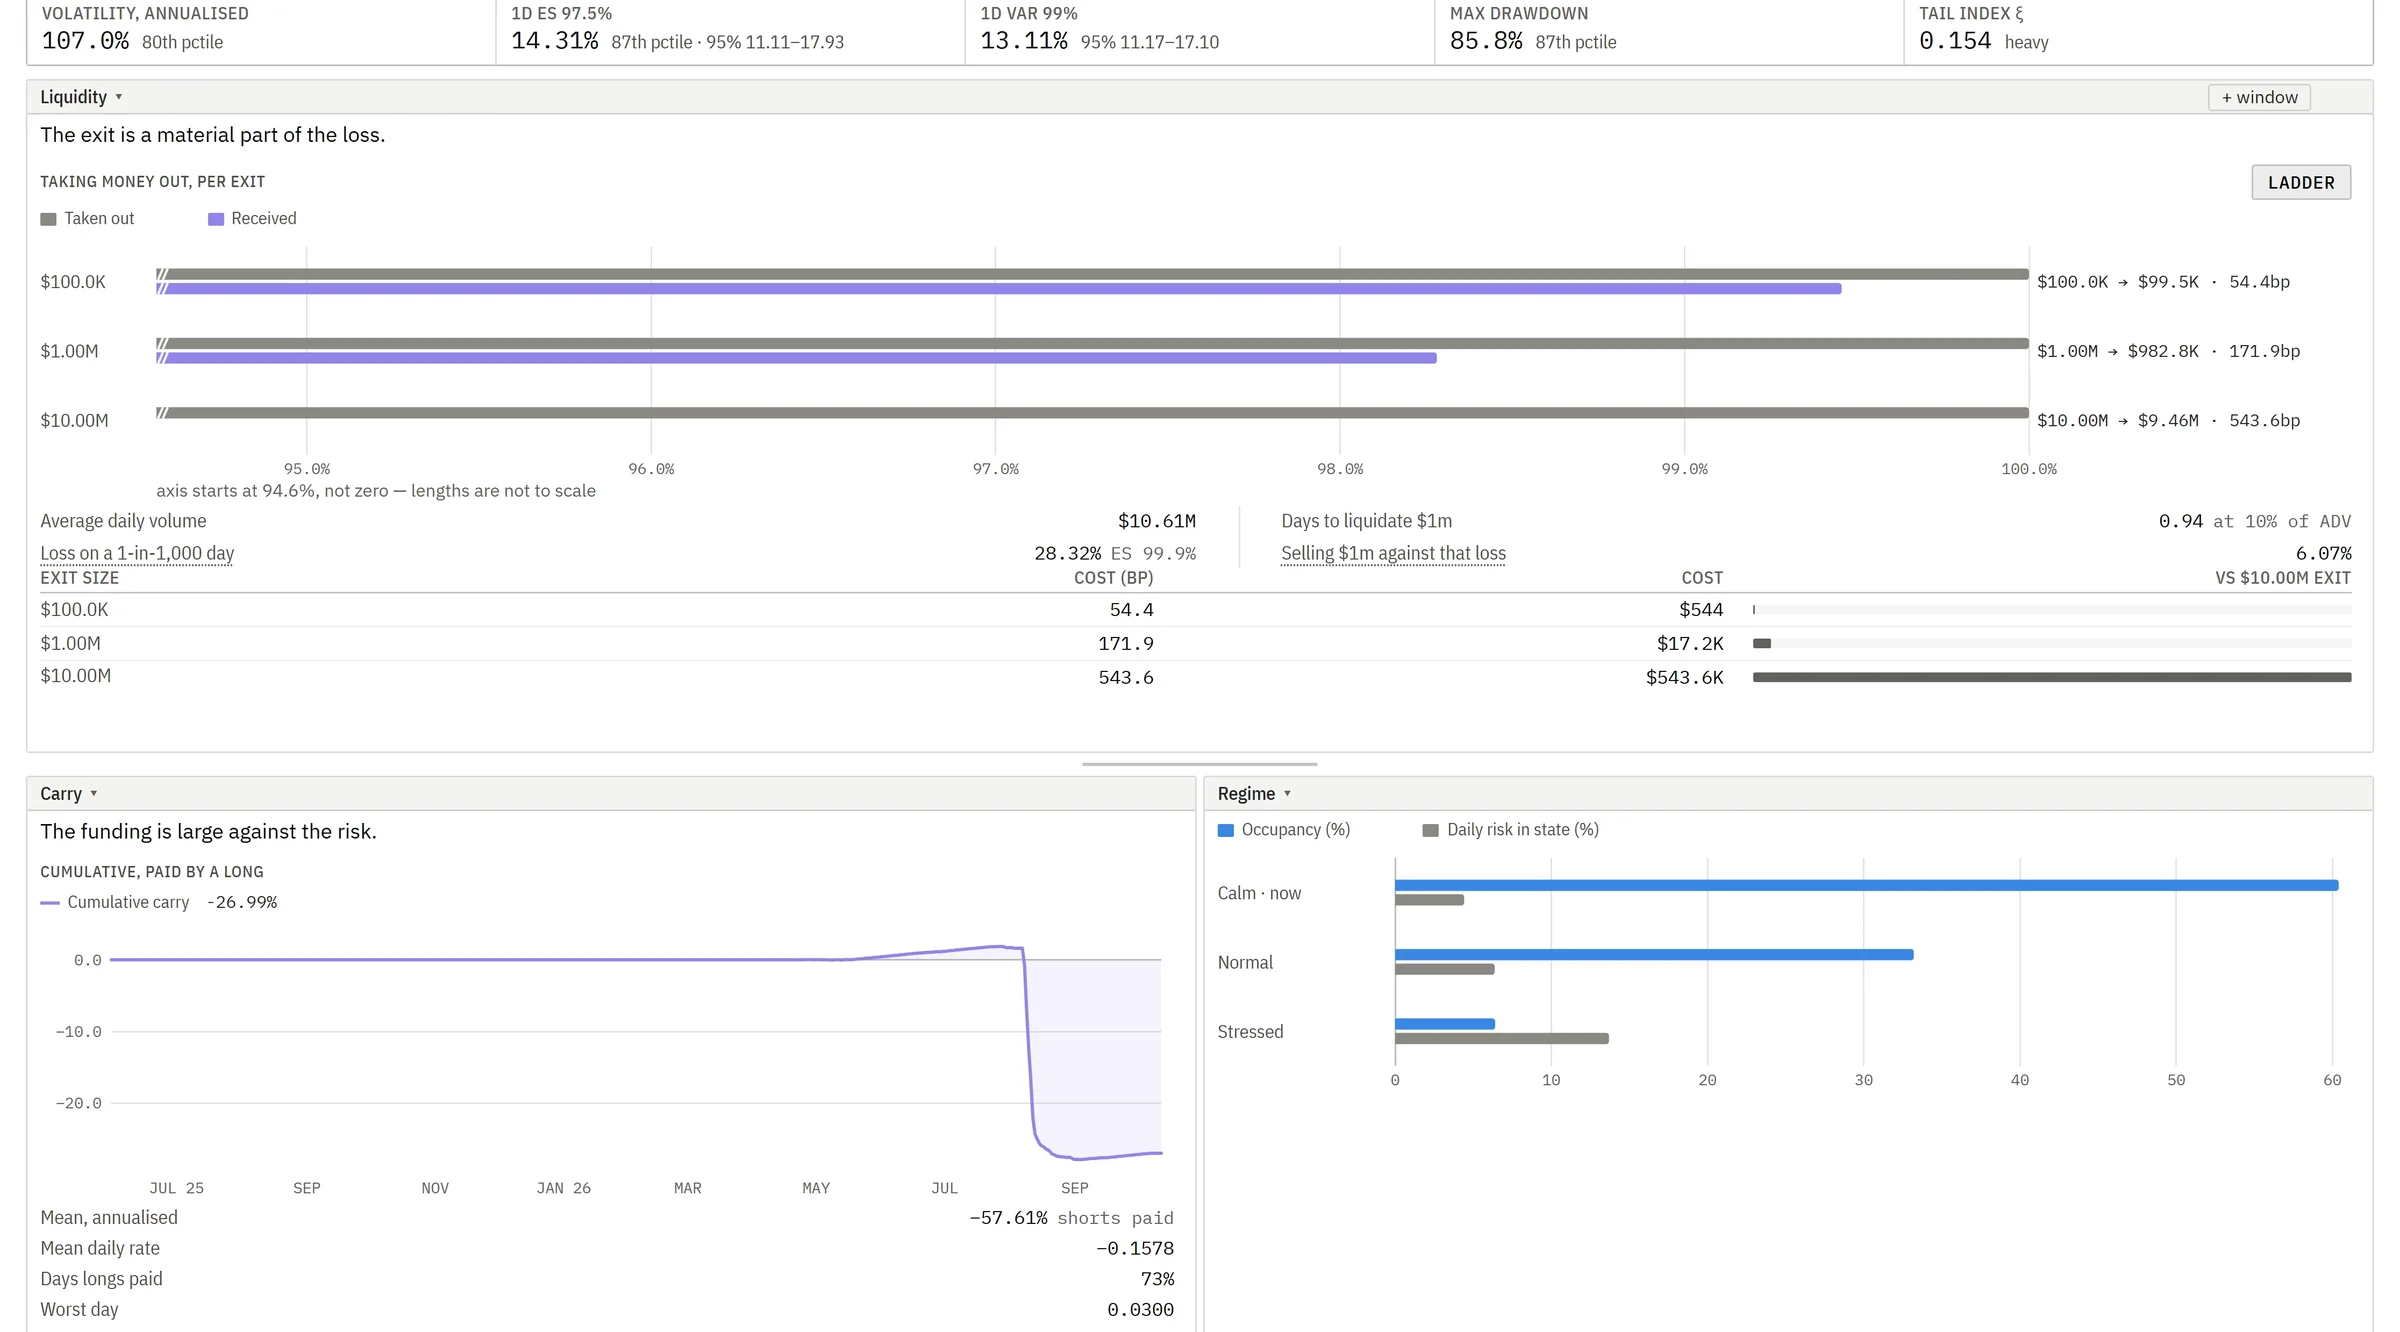Click Selling $1m against that loss link
The image size is (2400, 1332).
pos(1393,553)
